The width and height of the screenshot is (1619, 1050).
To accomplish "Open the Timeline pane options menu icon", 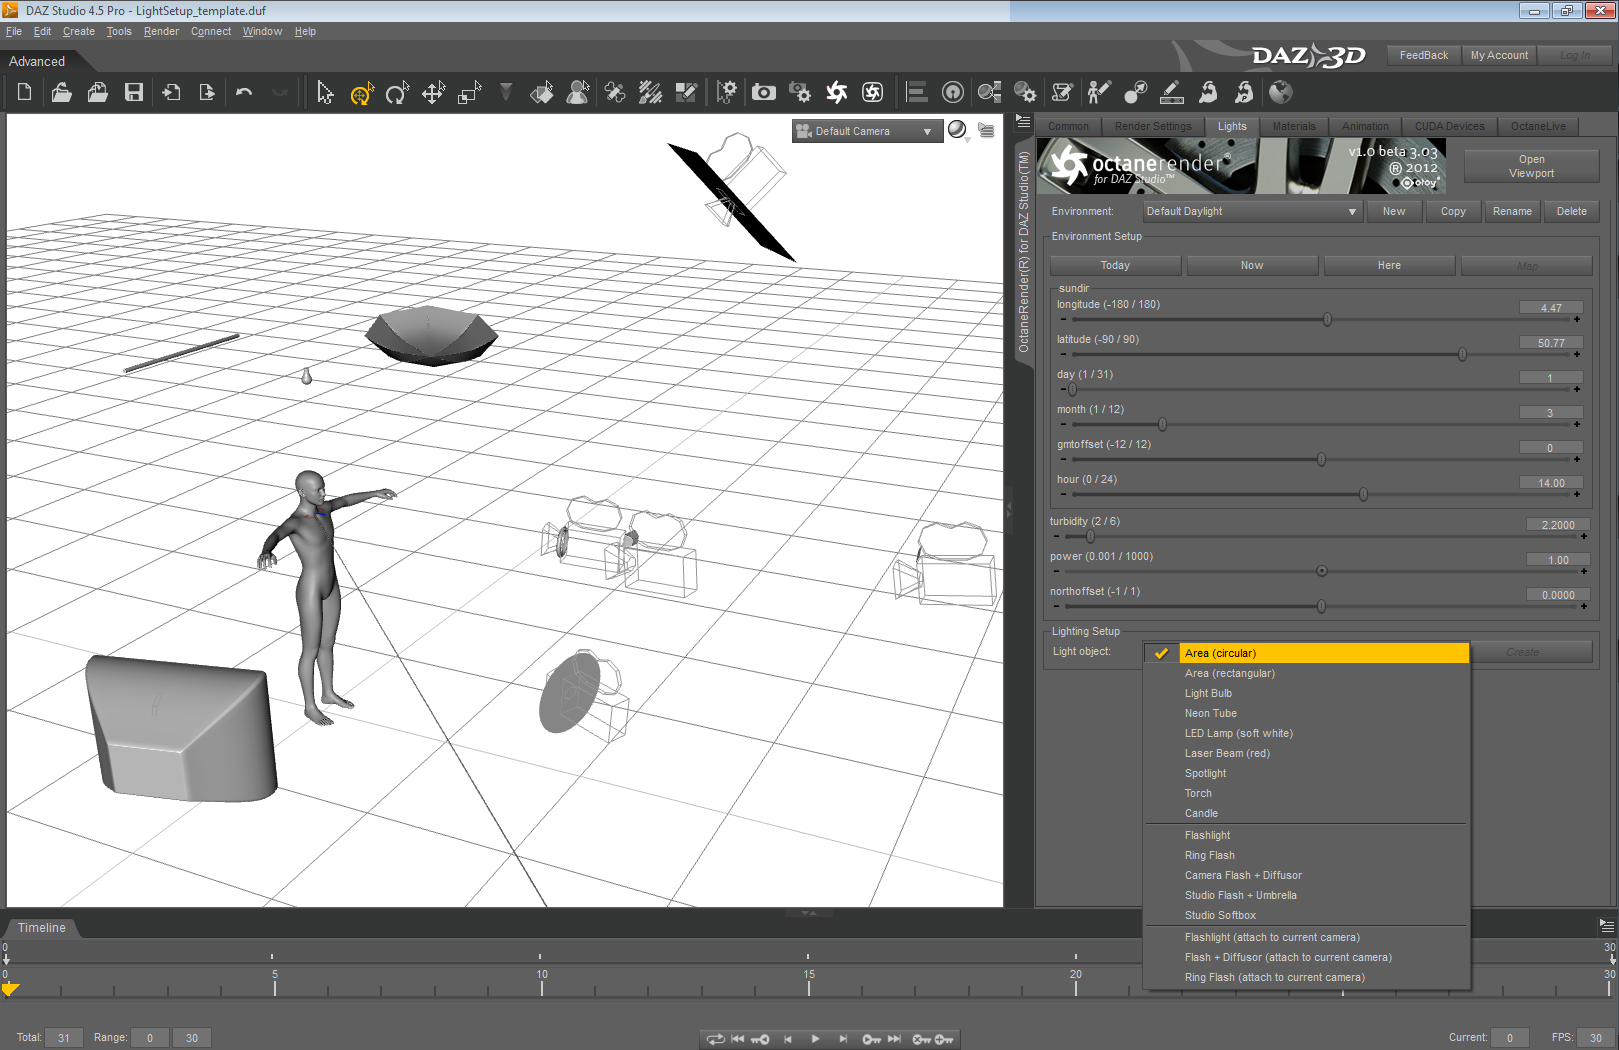I will (1606, 926).
